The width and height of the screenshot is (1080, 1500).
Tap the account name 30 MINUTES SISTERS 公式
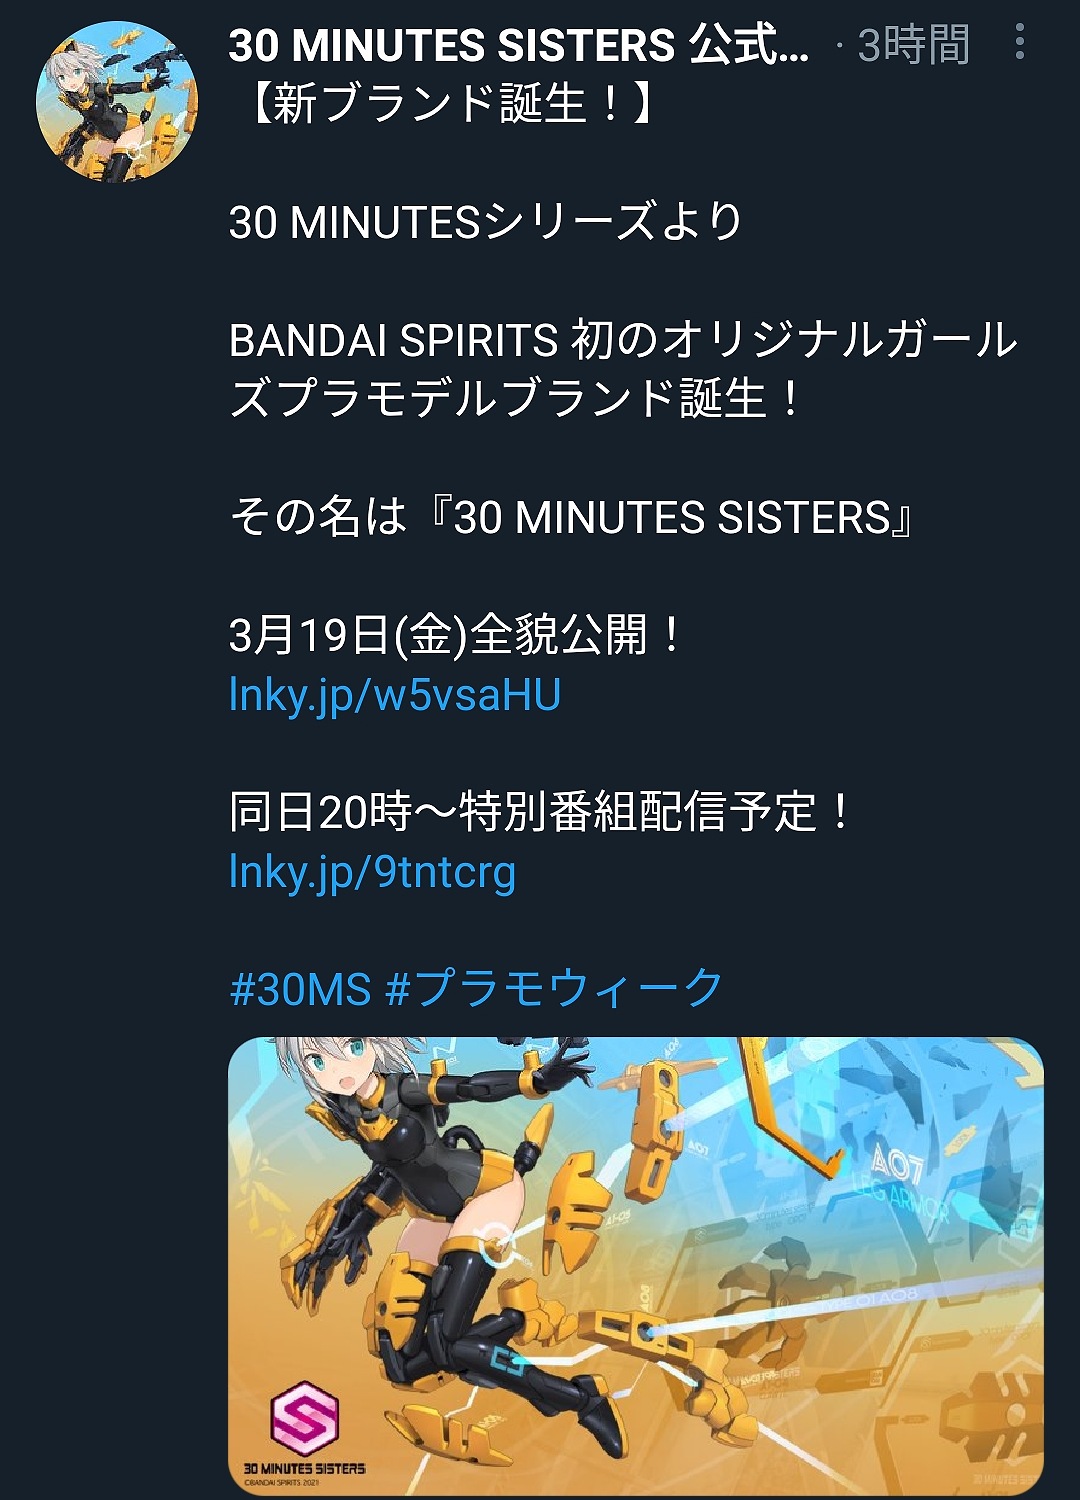pyautogui.click(x=519, y=45)
